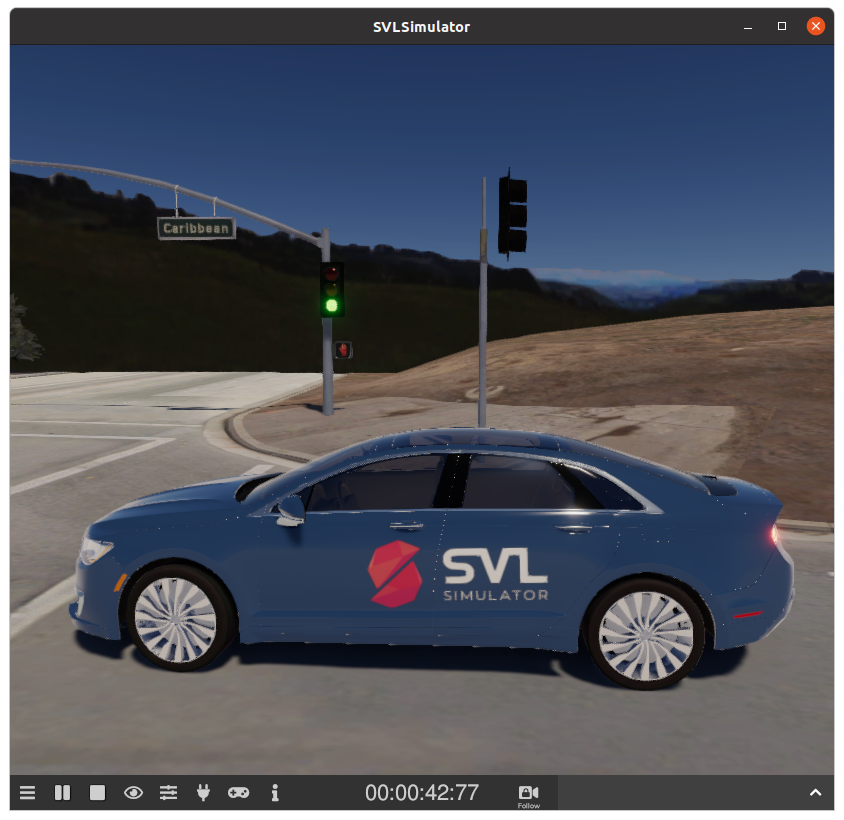Show simulation info via the i icon

pos(275,793)
